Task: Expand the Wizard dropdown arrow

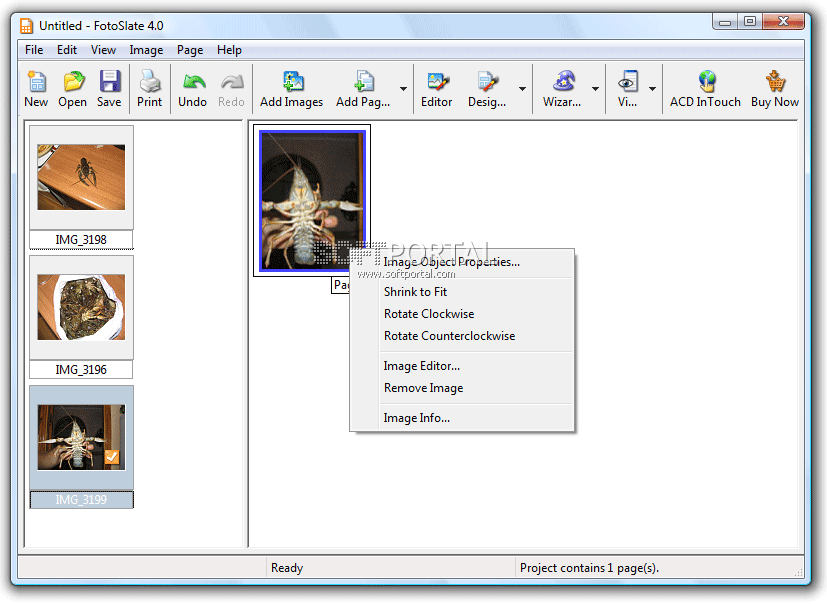Action: click(595, 89)
